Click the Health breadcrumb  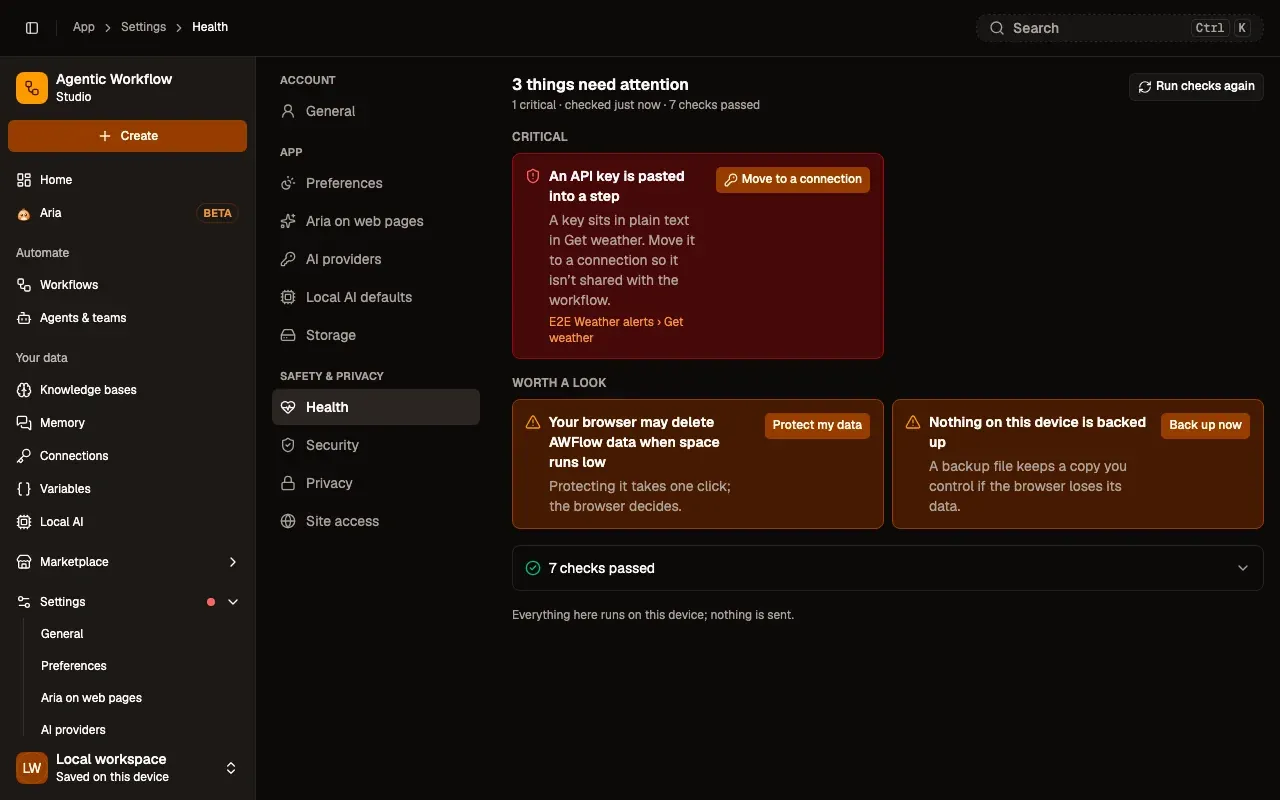pyautogui.click(x=210, y=27)
